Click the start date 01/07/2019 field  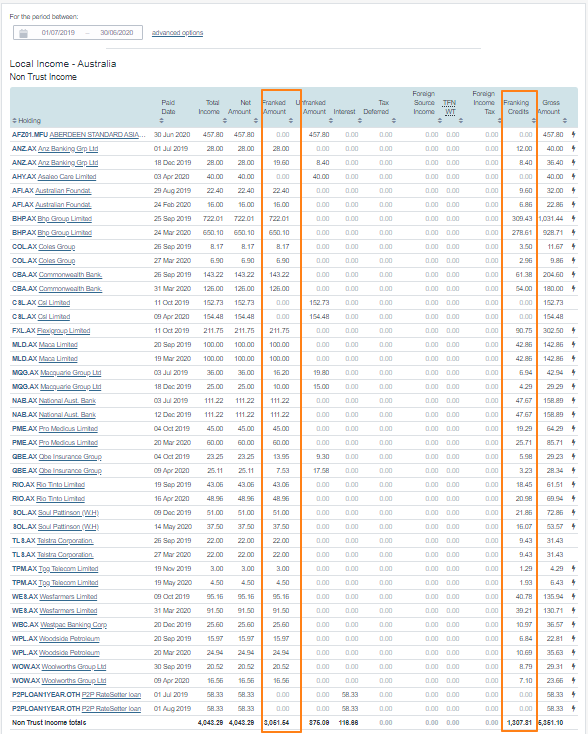(58, 33)
